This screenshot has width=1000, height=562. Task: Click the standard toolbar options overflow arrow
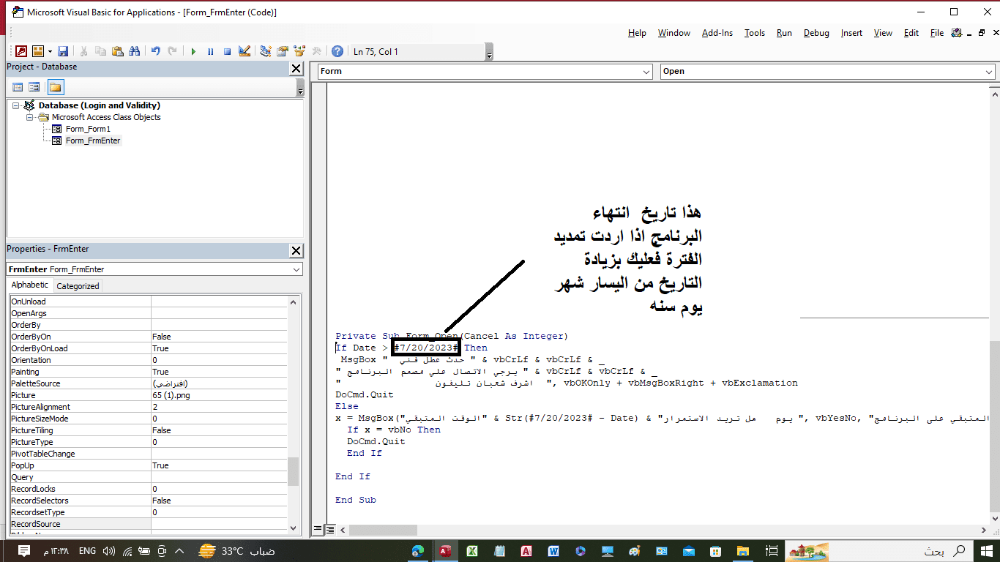click(489, 52)
